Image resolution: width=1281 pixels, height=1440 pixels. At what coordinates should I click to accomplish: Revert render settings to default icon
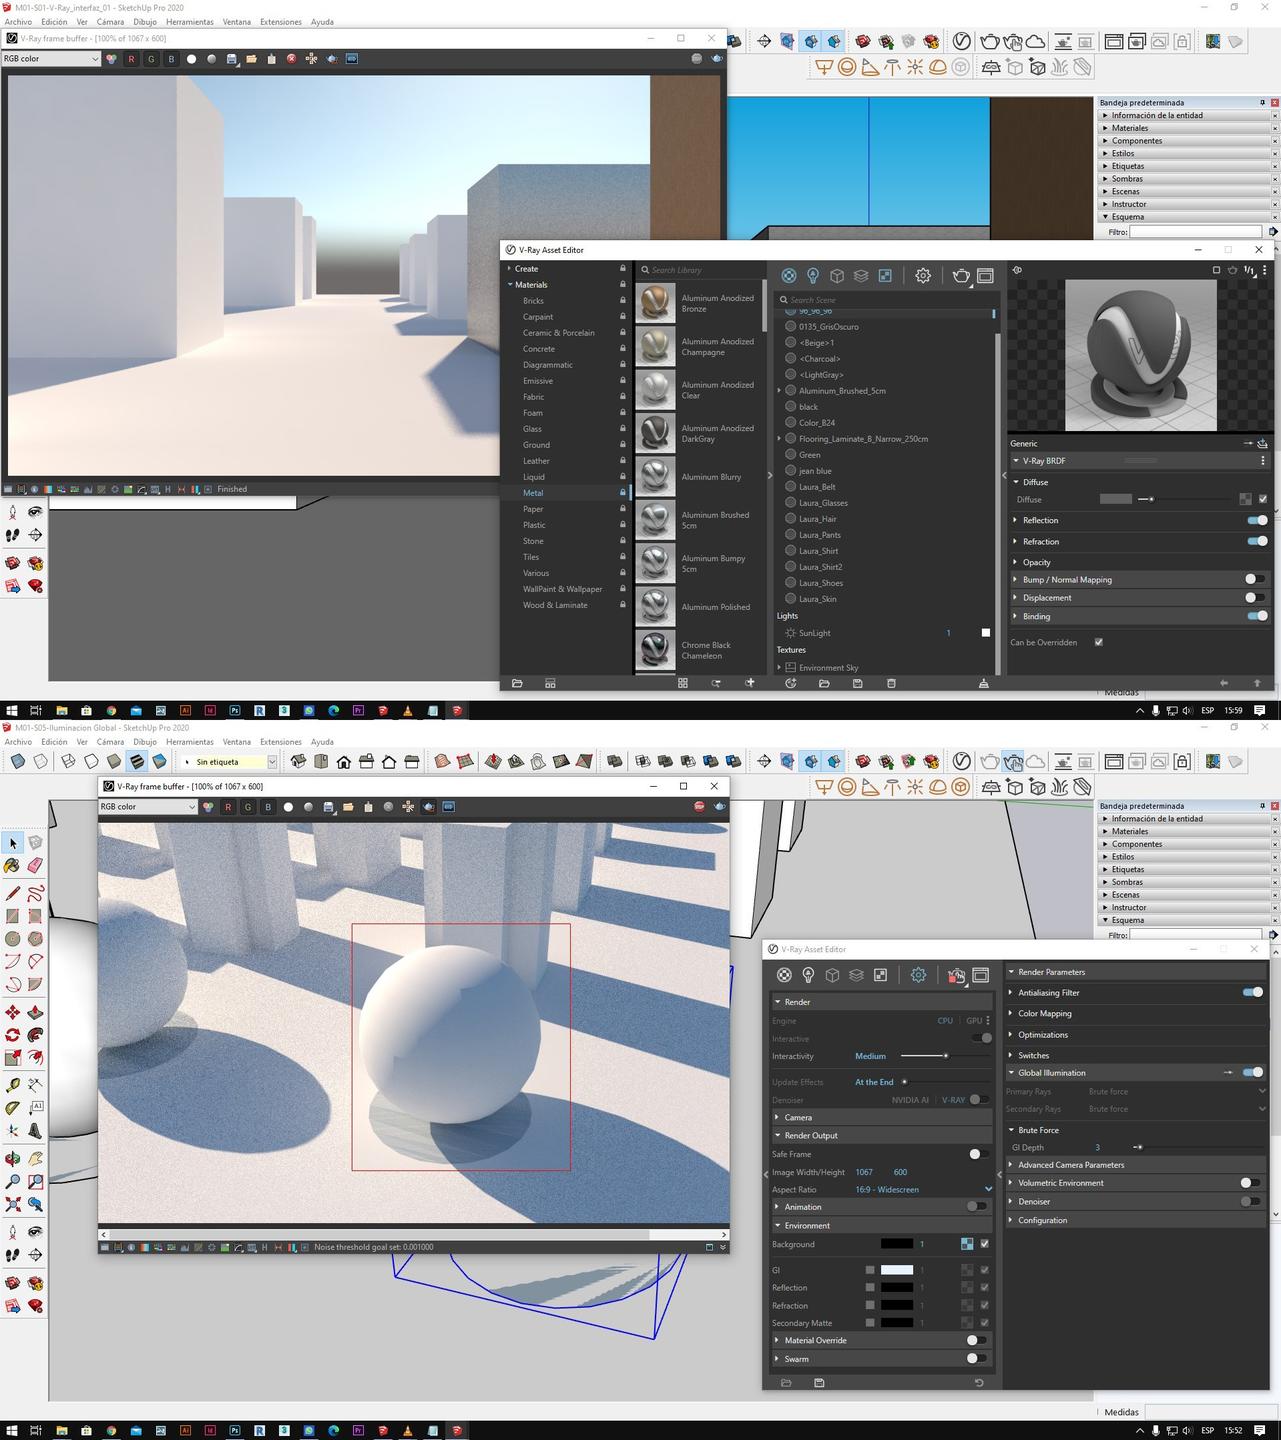point(979,1383)
